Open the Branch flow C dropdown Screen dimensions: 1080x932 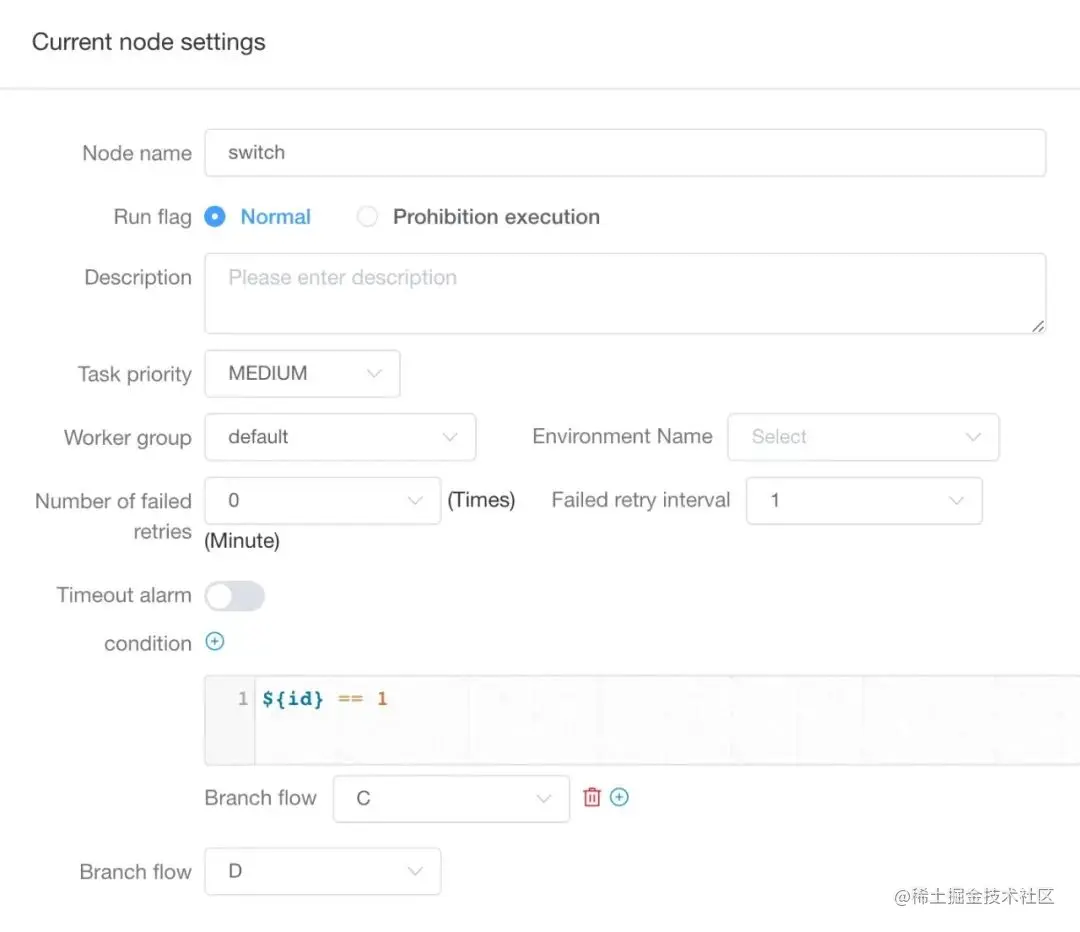451,798
